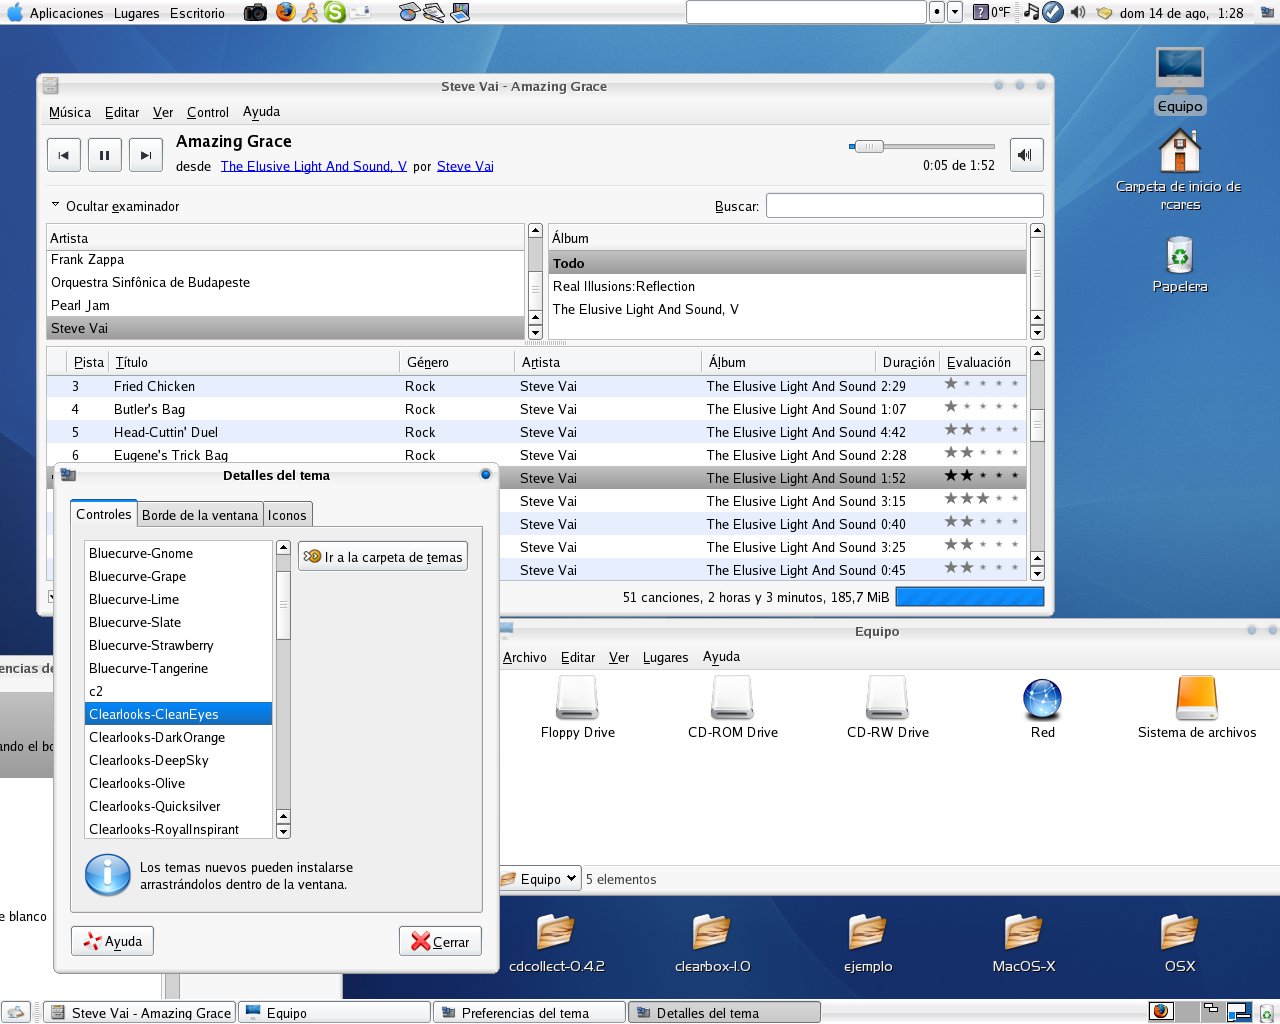
Task: Click the theme list scrollbar down arrow
Action: coord(283,831)
